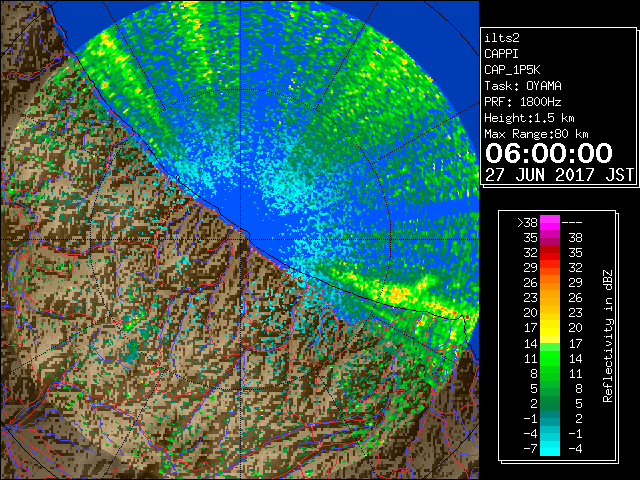Click the '-4' label at legend bottom right
This screenshot has width=640, height=480.
[575, 449]
